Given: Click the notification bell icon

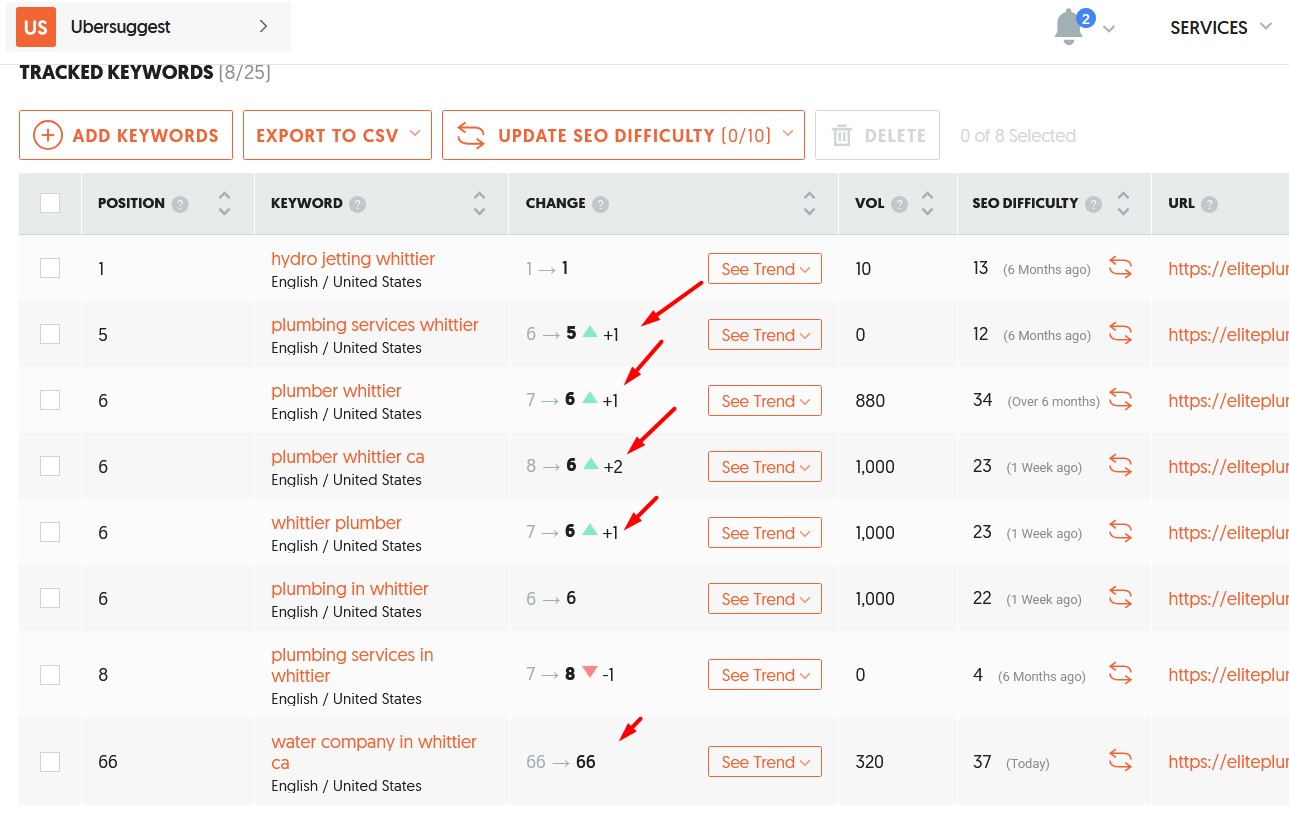Looking at the screenshot, I should 1068,27.
